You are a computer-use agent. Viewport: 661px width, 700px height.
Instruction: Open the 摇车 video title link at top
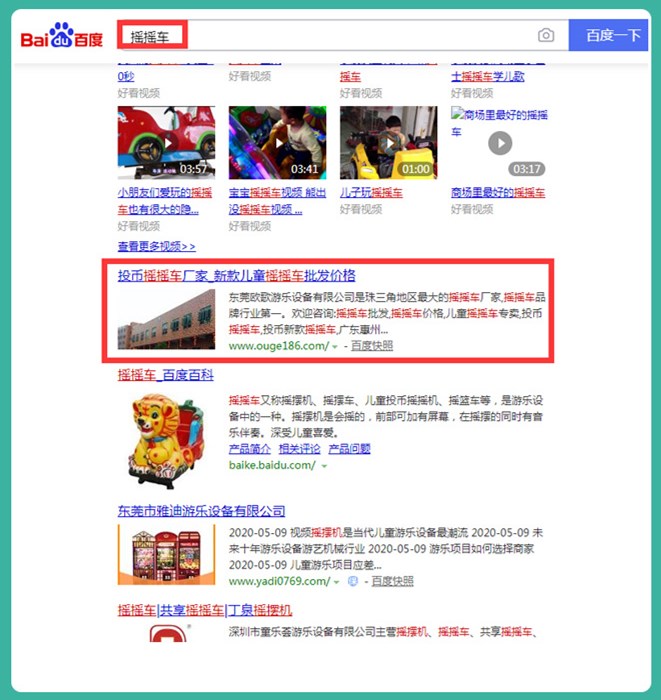[350, 76]
